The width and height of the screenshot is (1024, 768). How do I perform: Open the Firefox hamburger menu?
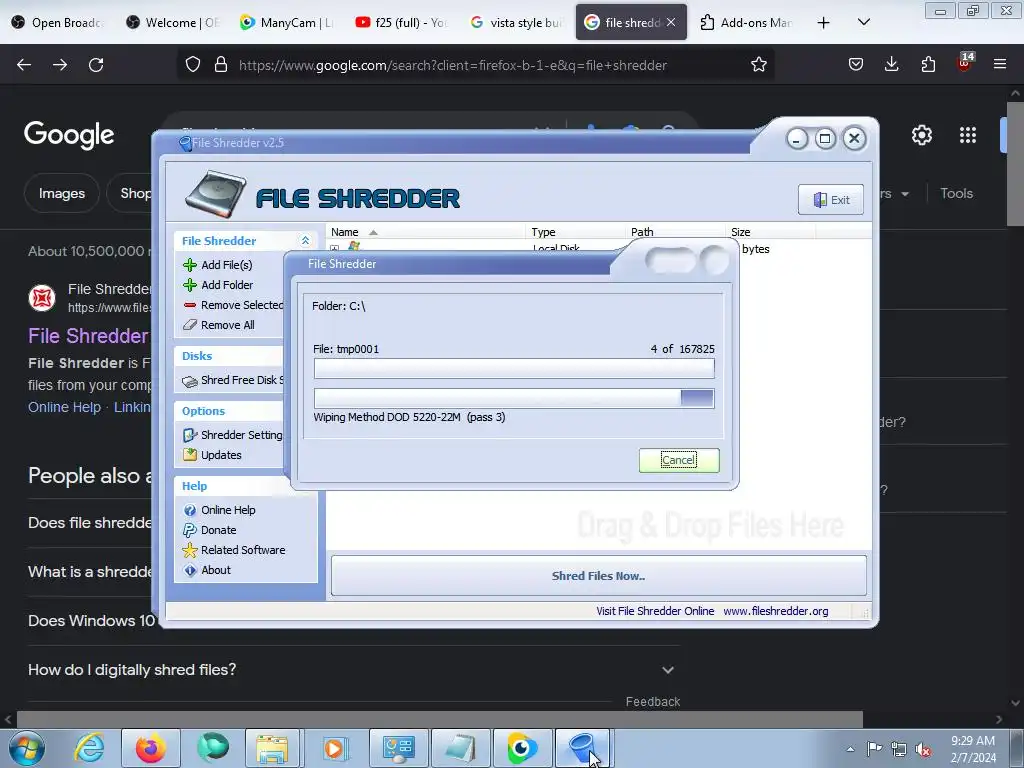tap(1000, 64)
